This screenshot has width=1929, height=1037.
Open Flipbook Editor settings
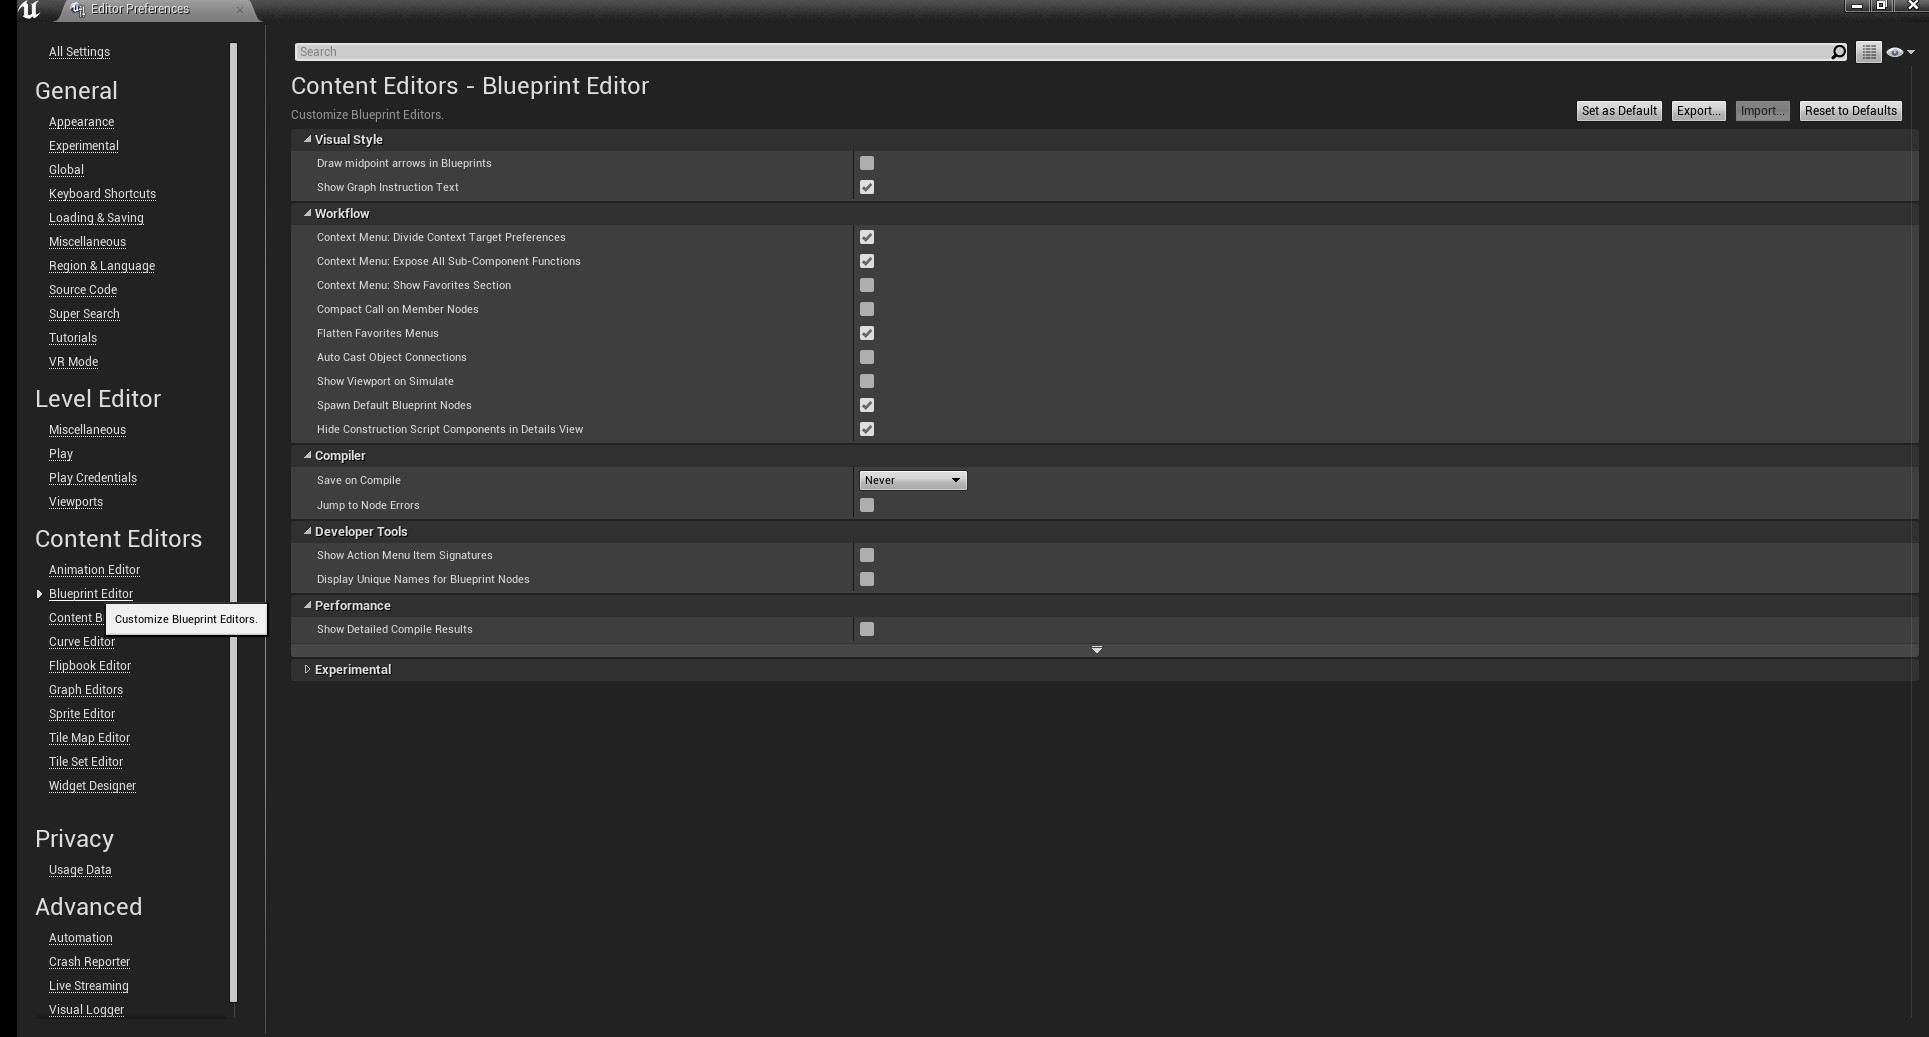[89, 666]
